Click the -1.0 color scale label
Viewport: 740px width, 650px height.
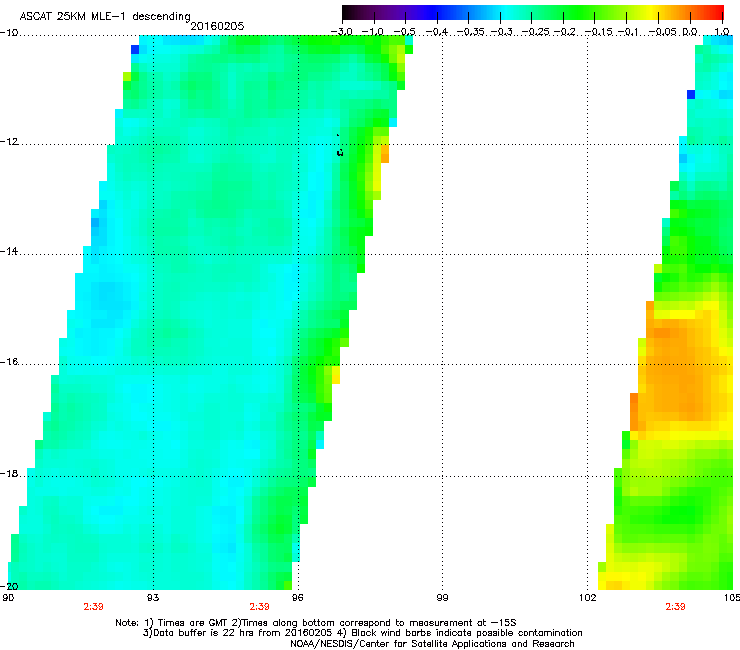pos(373,32)
